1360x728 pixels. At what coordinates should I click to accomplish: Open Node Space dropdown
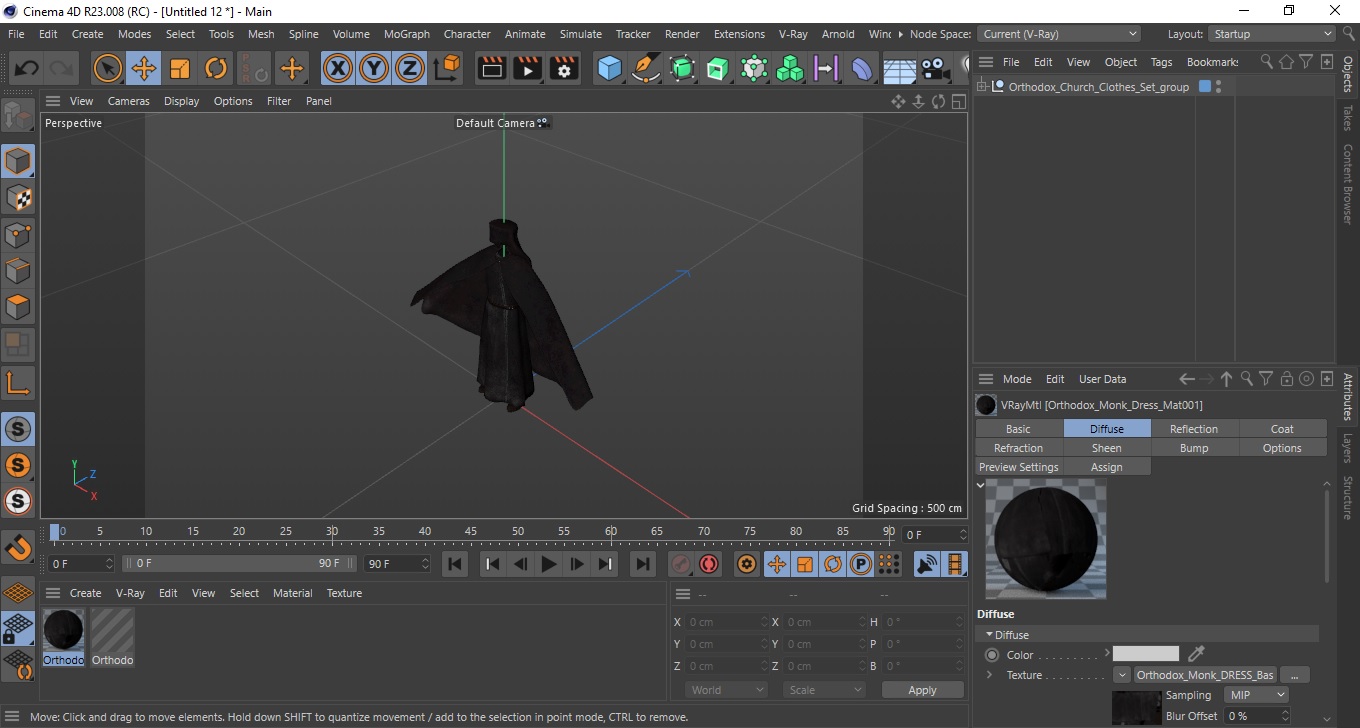click(1059, 34)
